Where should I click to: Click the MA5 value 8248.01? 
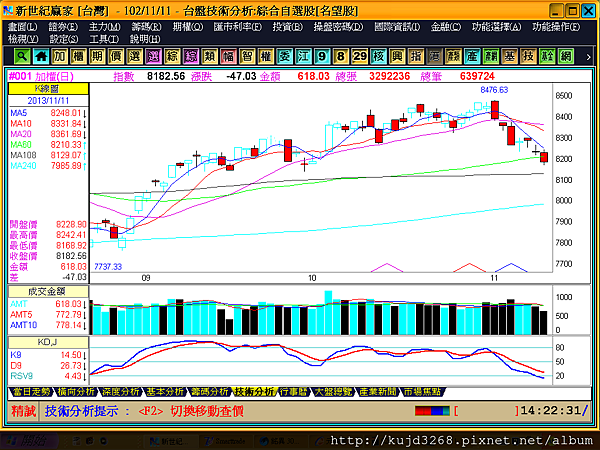65,113
